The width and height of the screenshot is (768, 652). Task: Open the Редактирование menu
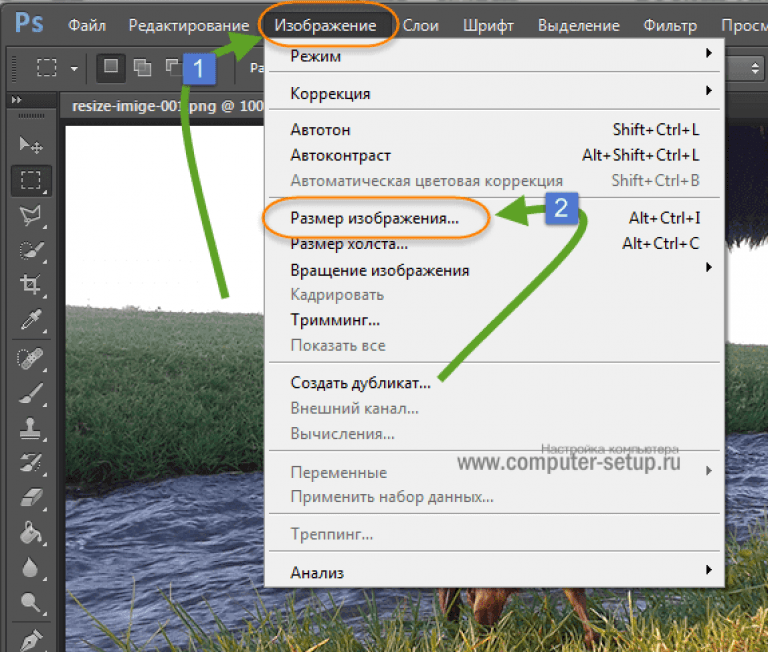[189, 25]
